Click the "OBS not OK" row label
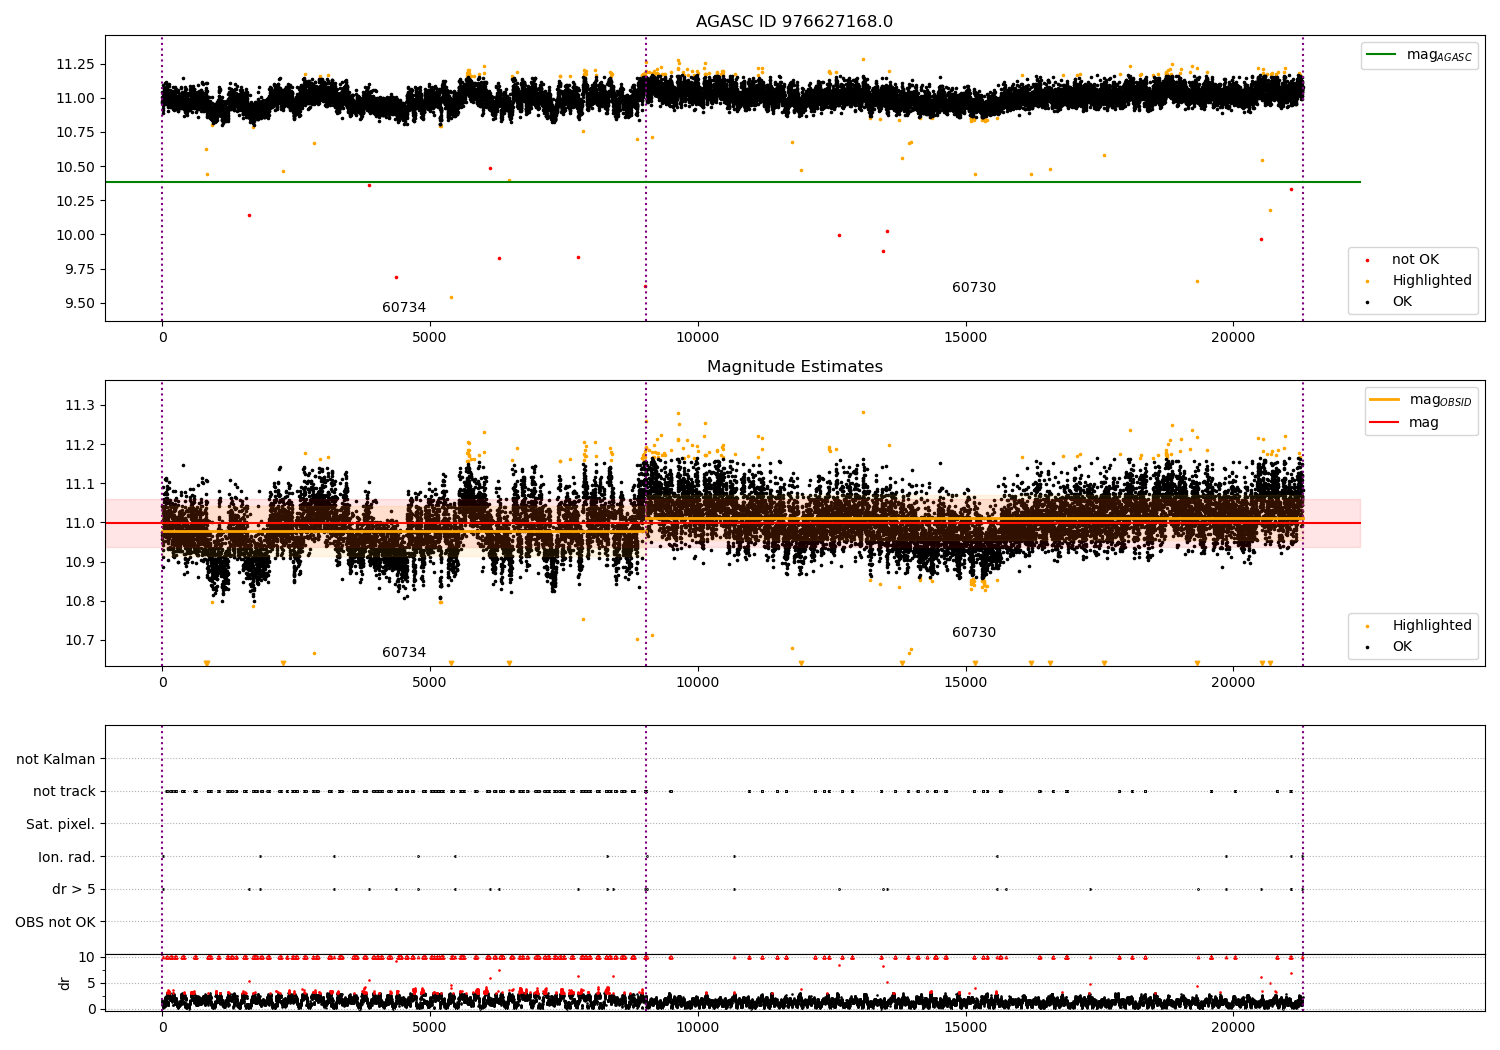The image size is (1500, 1050). 56,923
